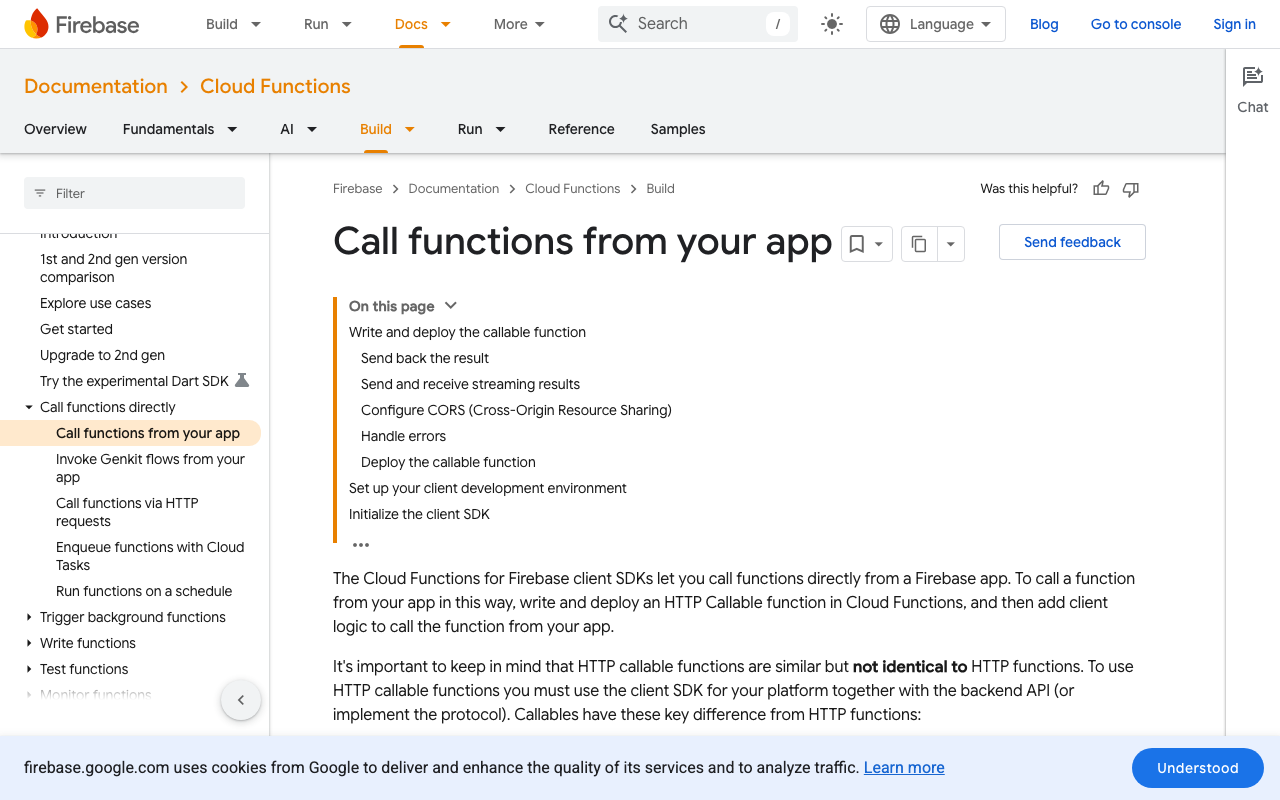Screen dimensions: 1280x800
Task: Click the Documentation header breadcrumb
Action: [x=96, y=86]
